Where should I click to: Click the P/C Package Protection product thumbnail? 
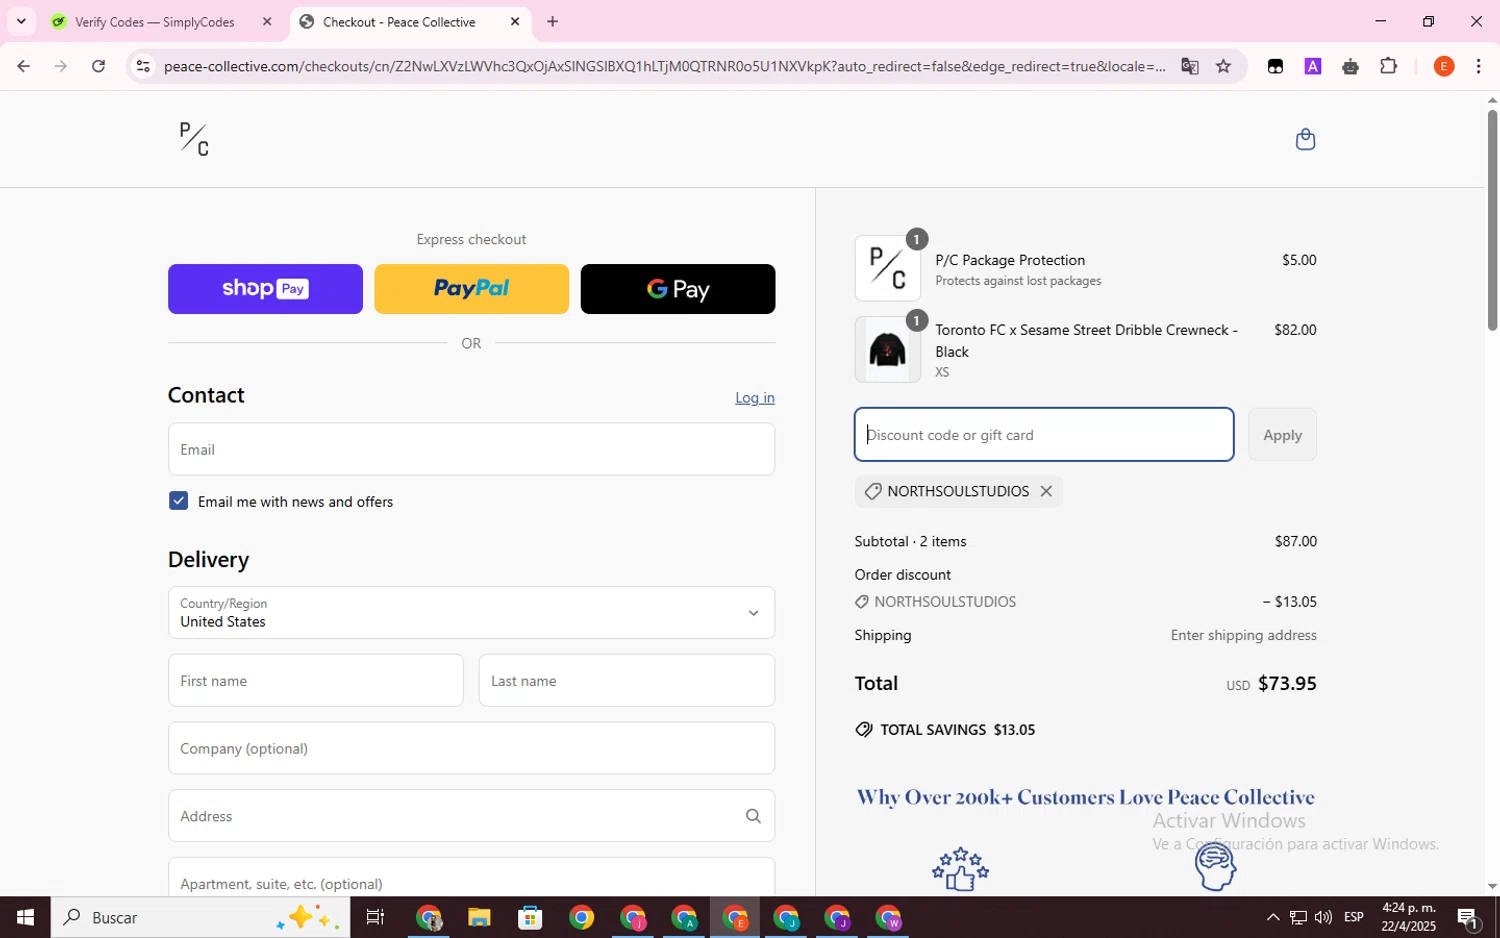pyautogui.click(x=887, y=268)
